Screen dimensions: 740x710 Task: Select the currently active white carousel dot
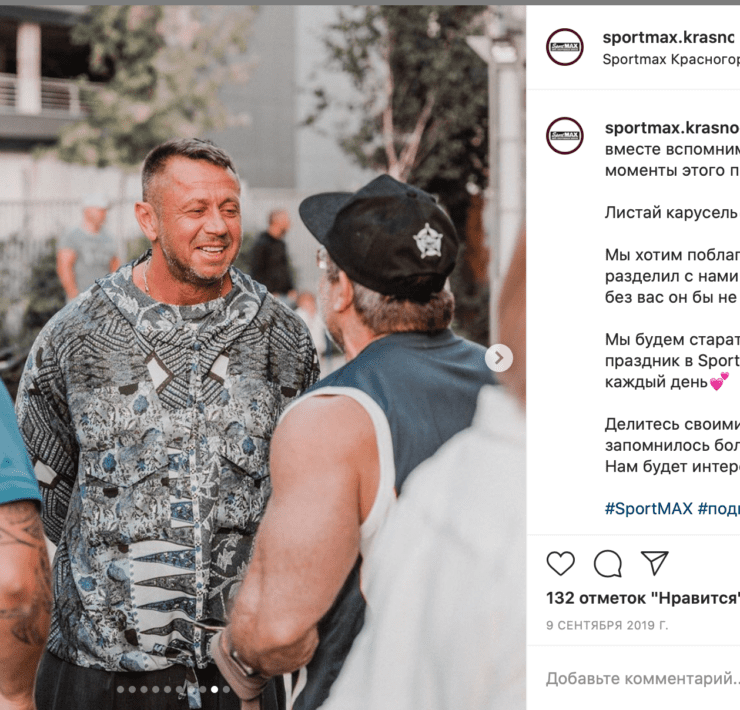(x=215, y=689)
